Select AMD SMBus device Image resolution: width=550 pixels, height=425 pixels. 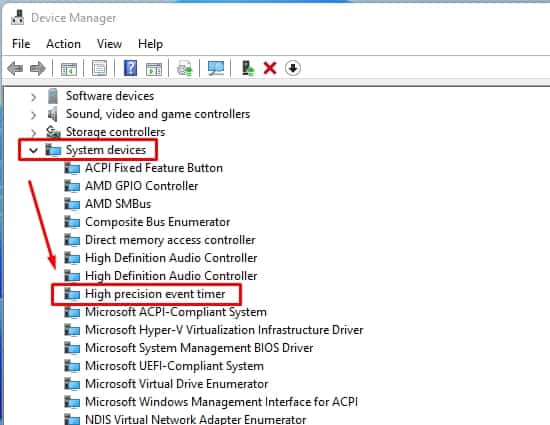[x=118, y=204]
